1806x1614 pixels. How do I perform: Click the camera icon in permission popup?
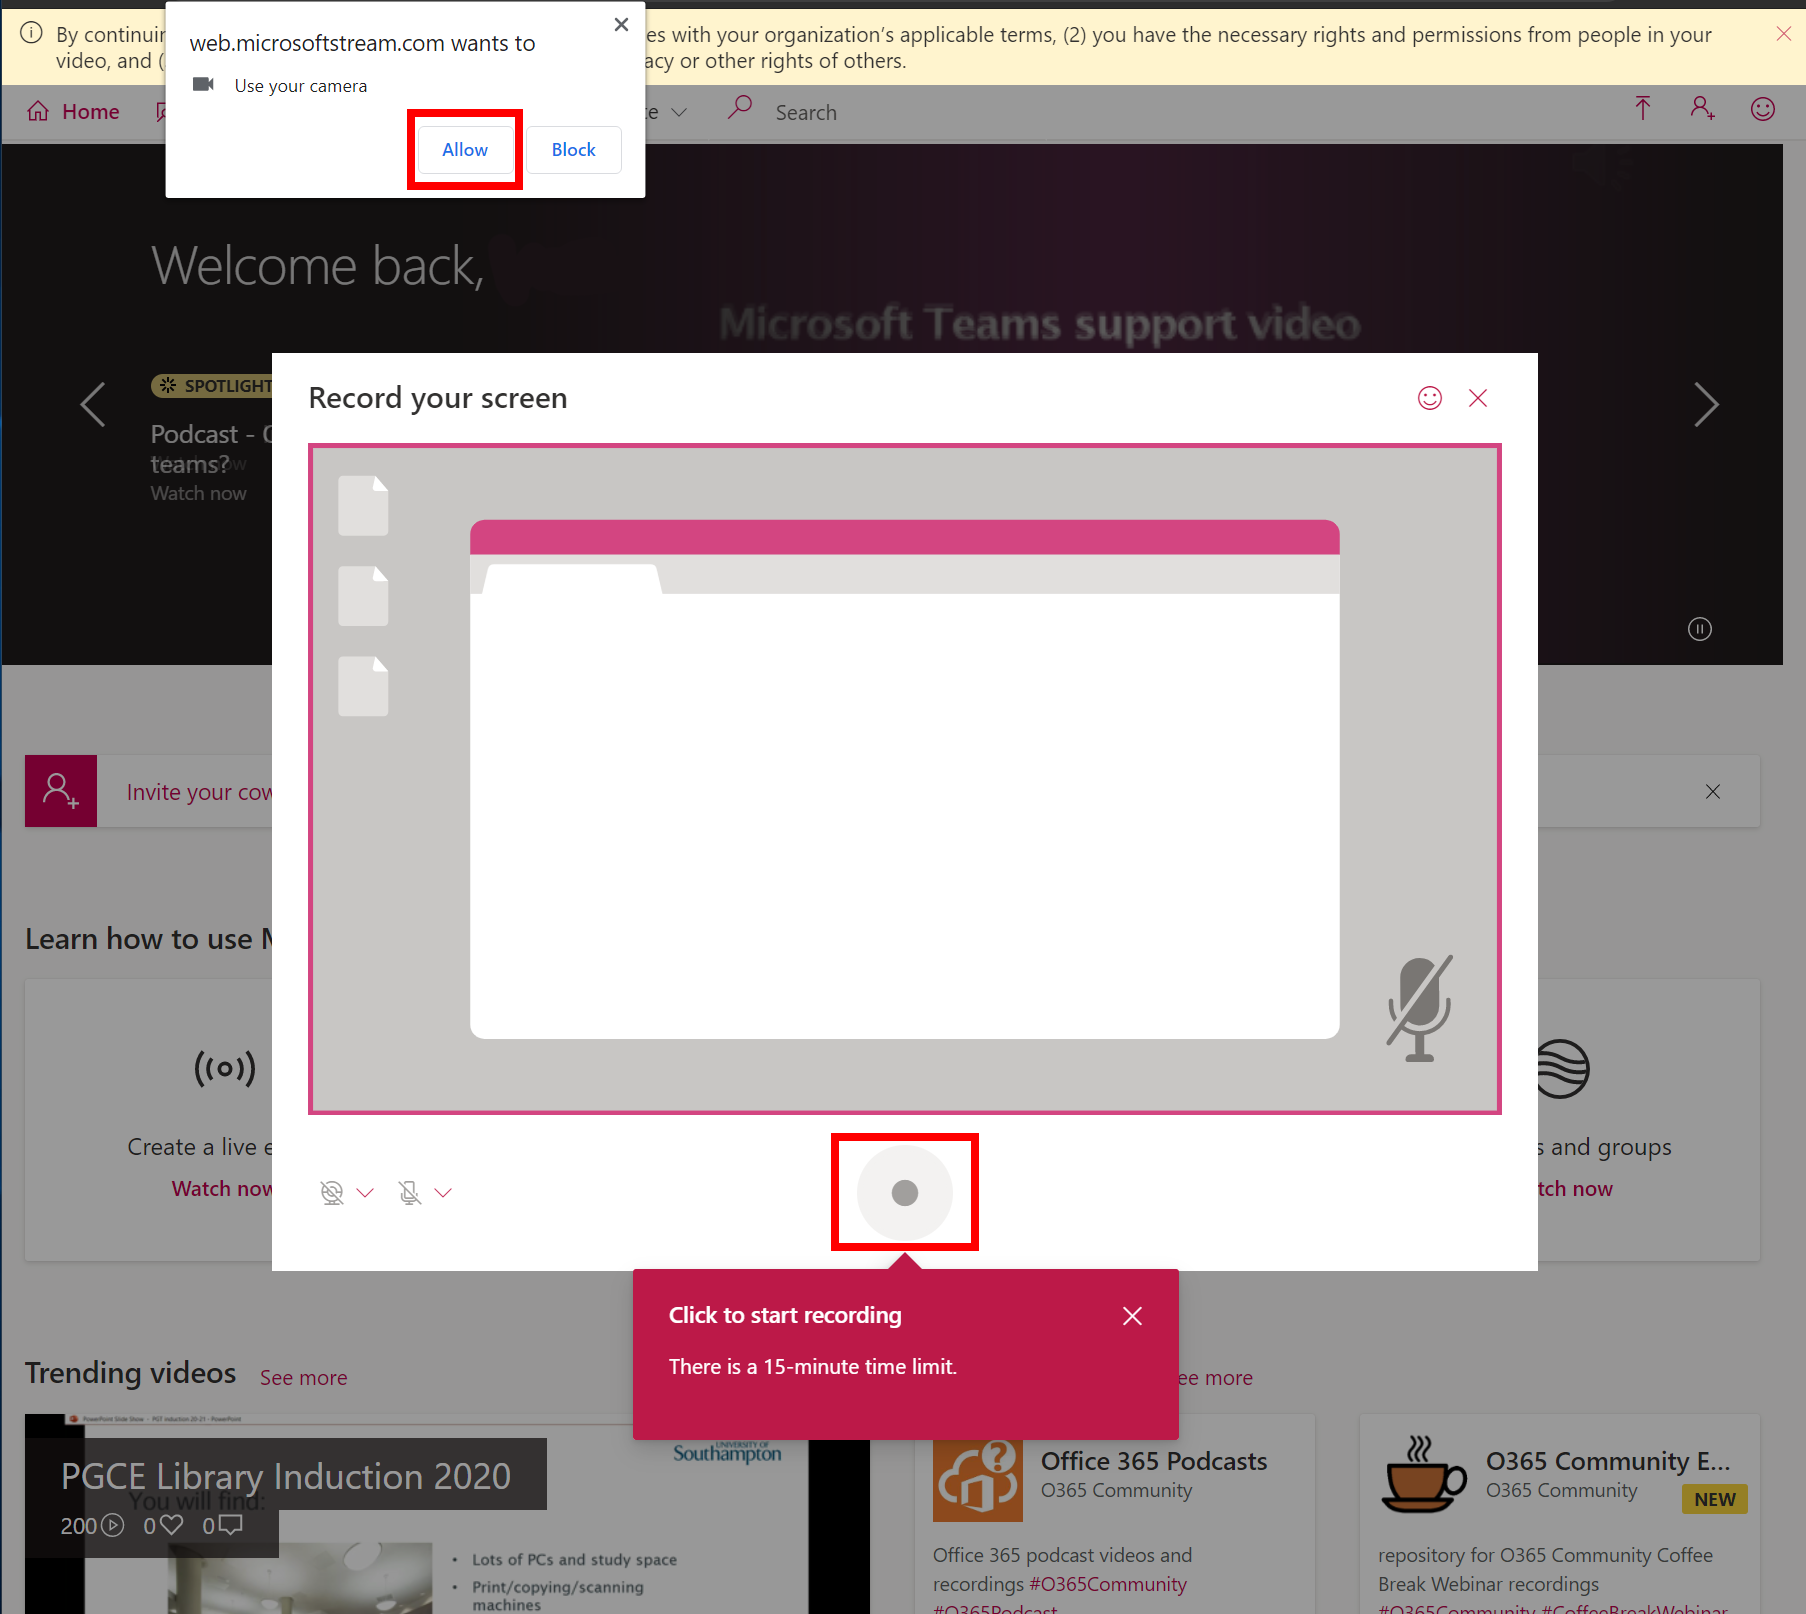coord(203,84)
